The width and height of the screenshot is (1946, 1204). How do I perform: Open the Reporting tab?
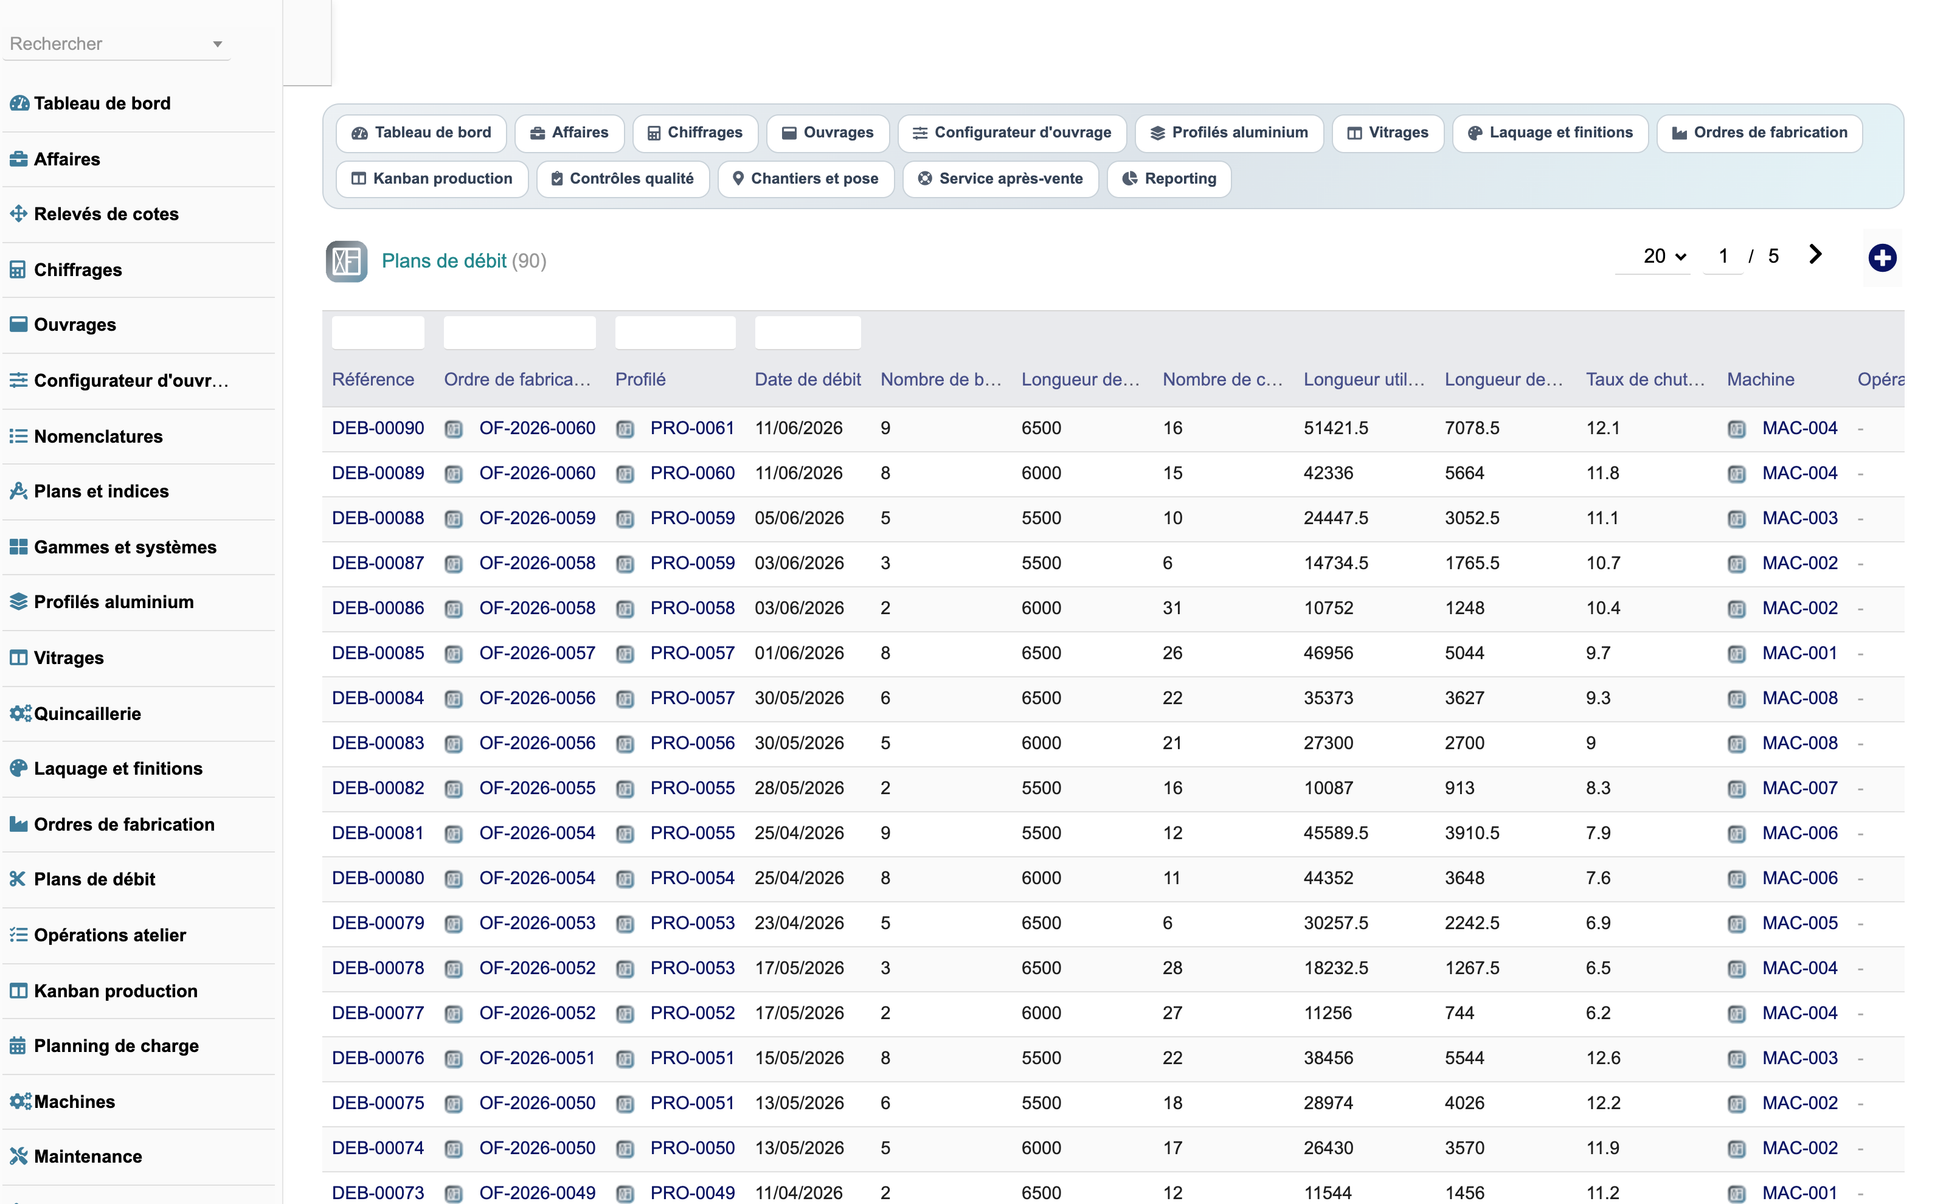(x=1169, y=179)
